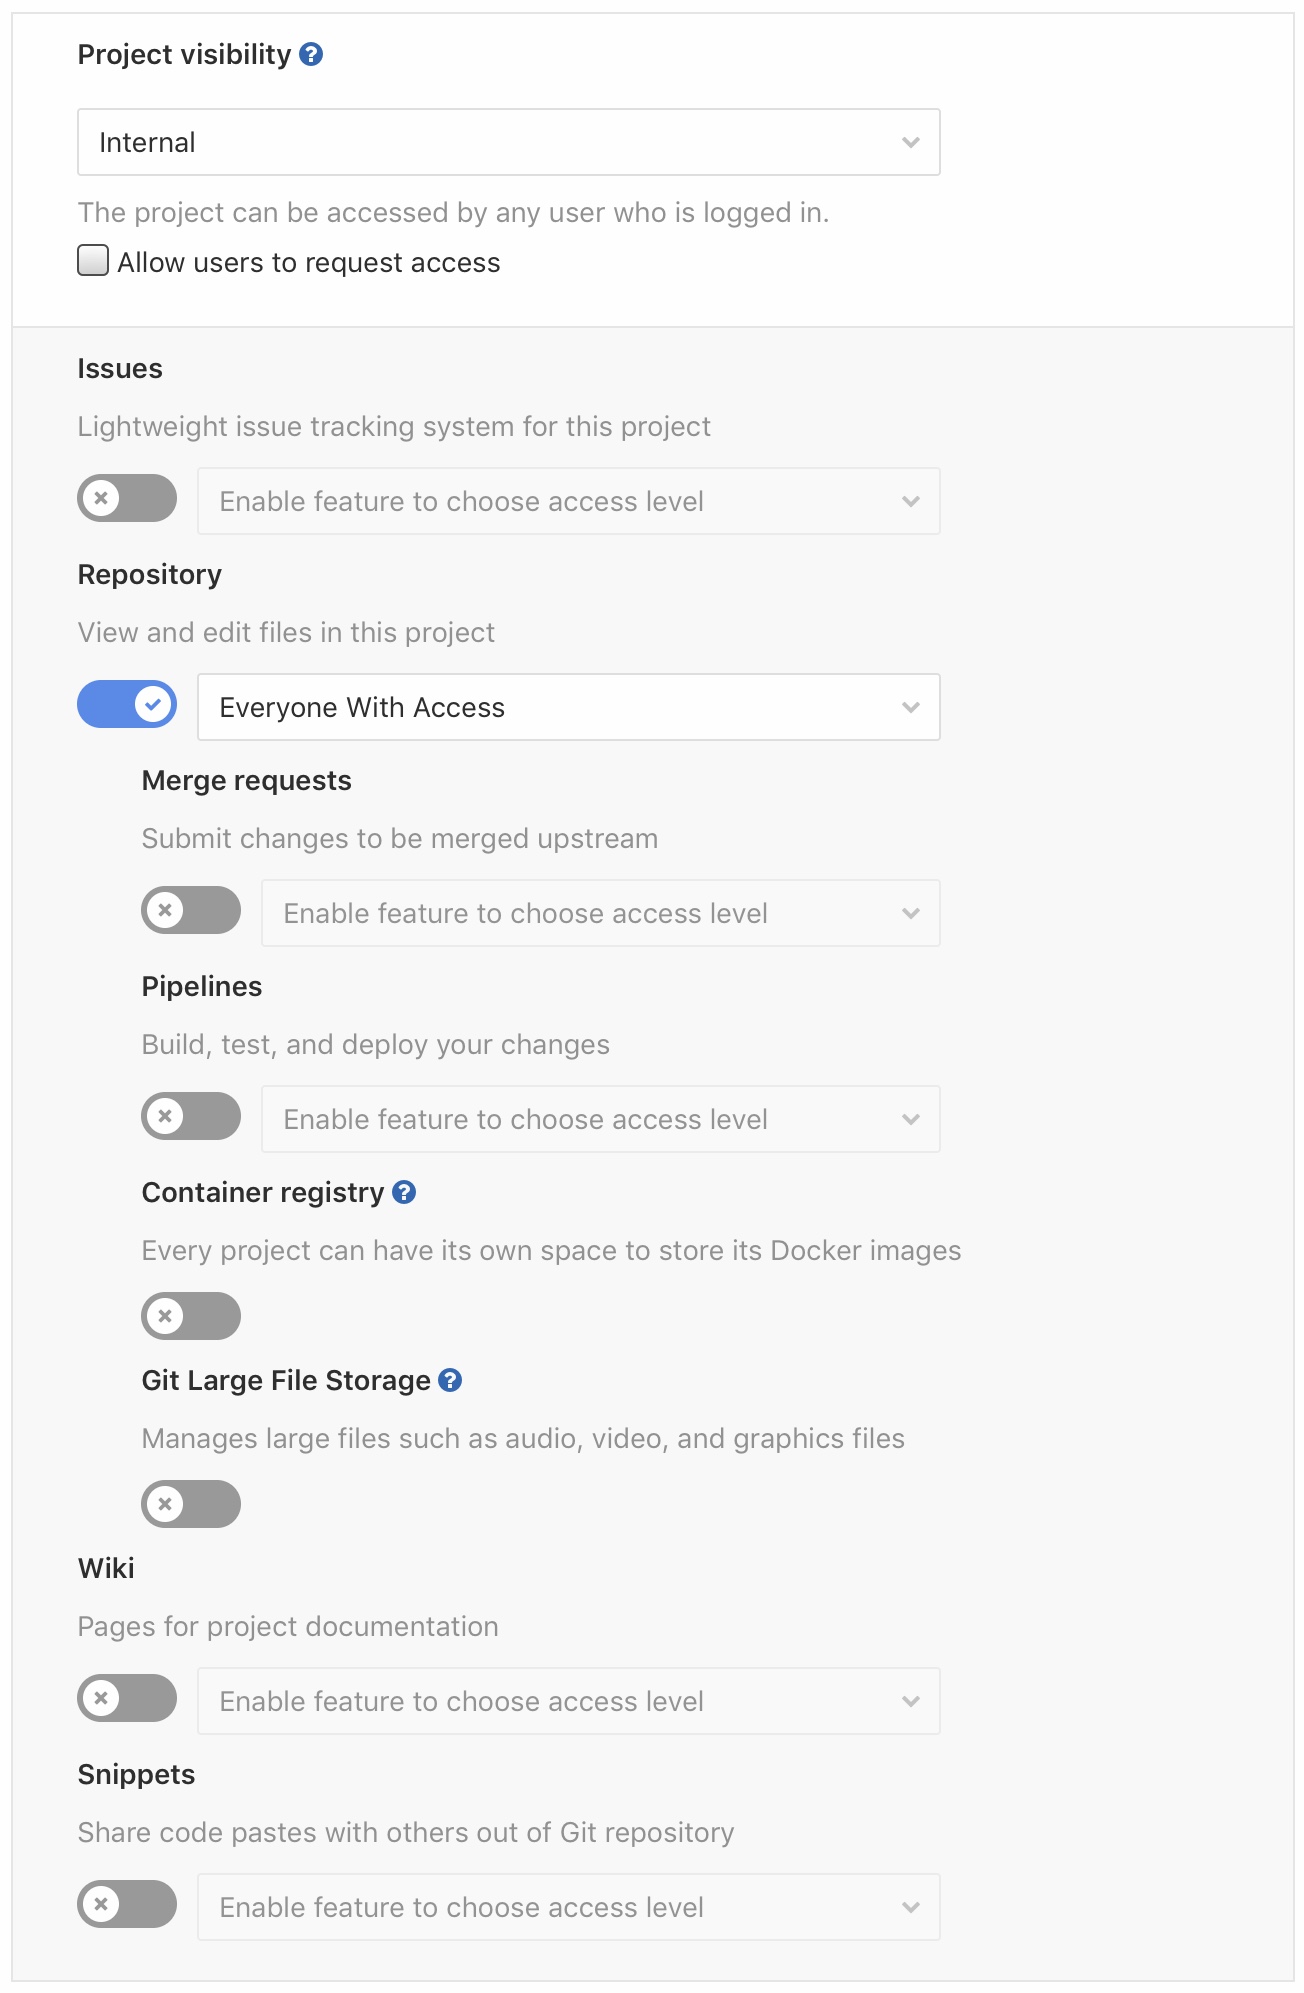Enable the Git Large File Storage toggle

[x=191, y=1503]
